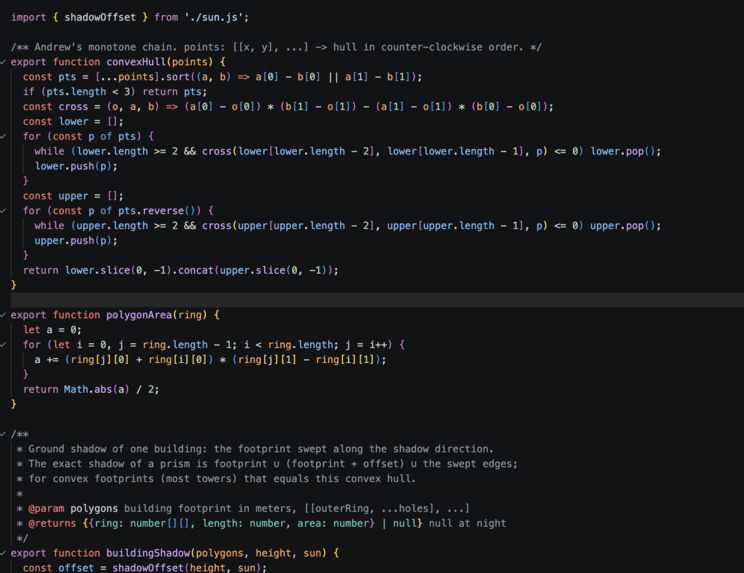
Task: Collapse the convexHull function fold chevron
Action: [x=3, y=62]
